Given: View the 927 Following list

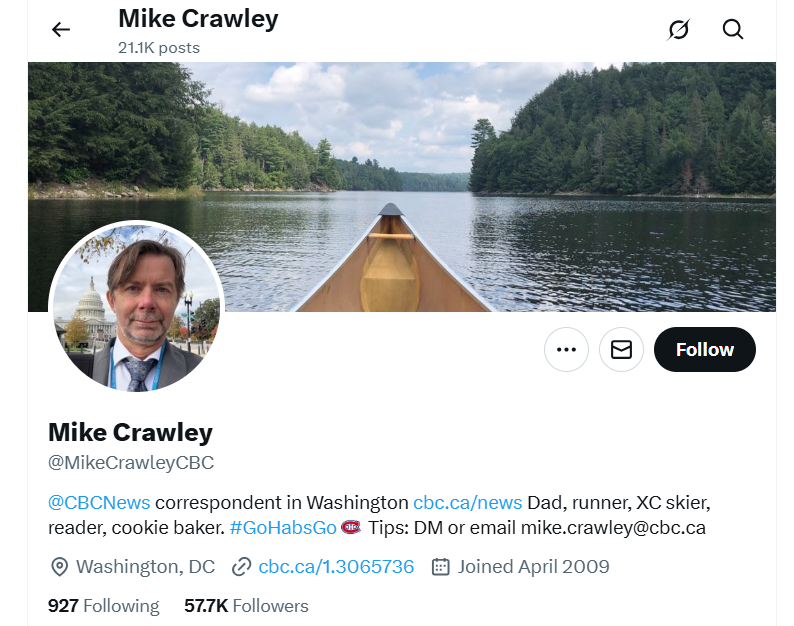Looking at the screenshot, I should click(104, 606).
